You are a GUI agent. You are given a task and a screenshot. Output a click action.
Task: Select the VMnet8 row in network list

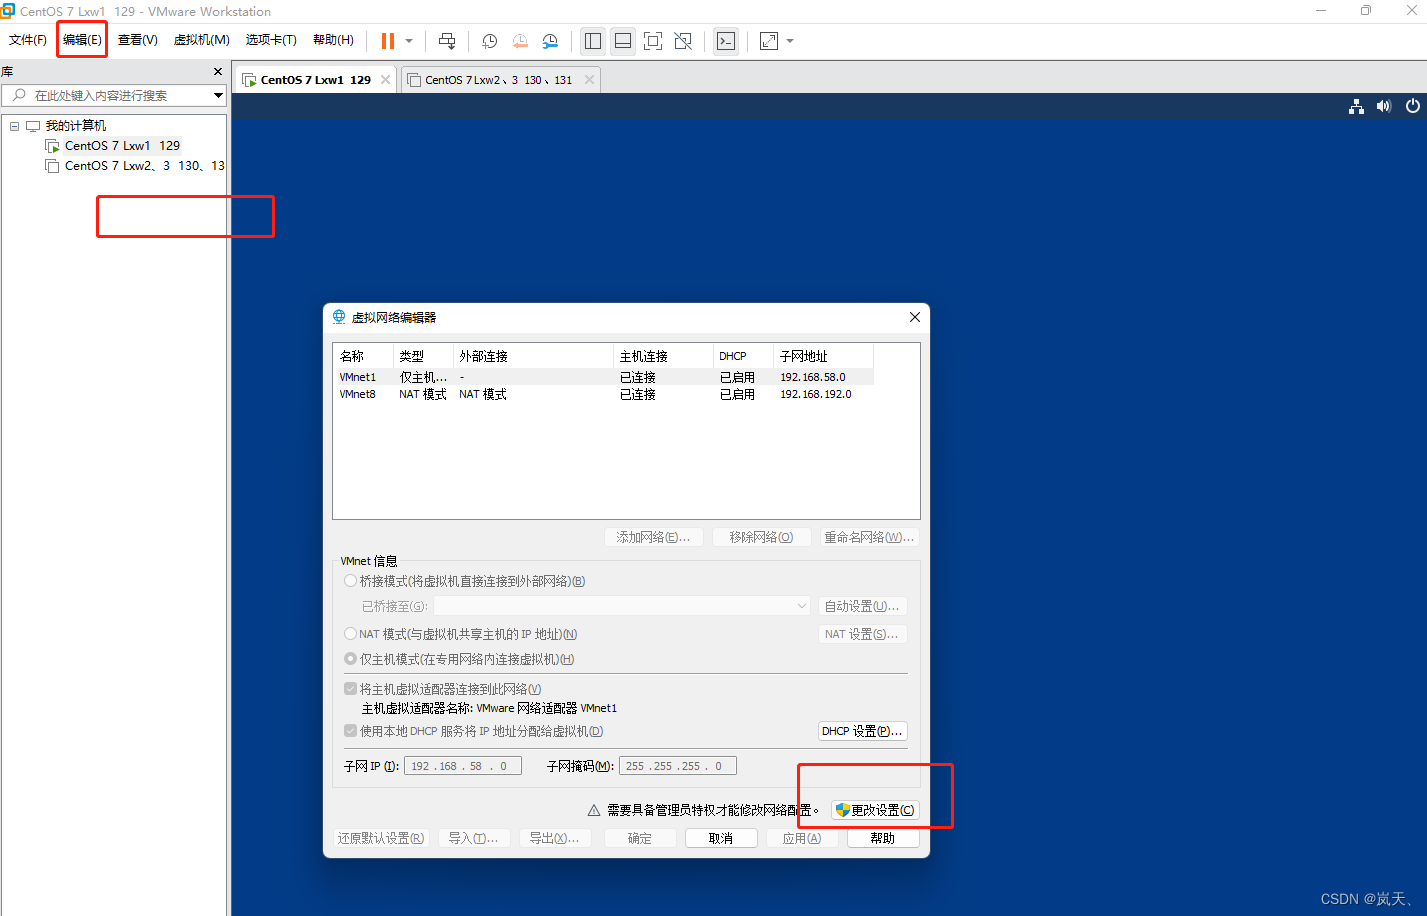pos(604,394)
